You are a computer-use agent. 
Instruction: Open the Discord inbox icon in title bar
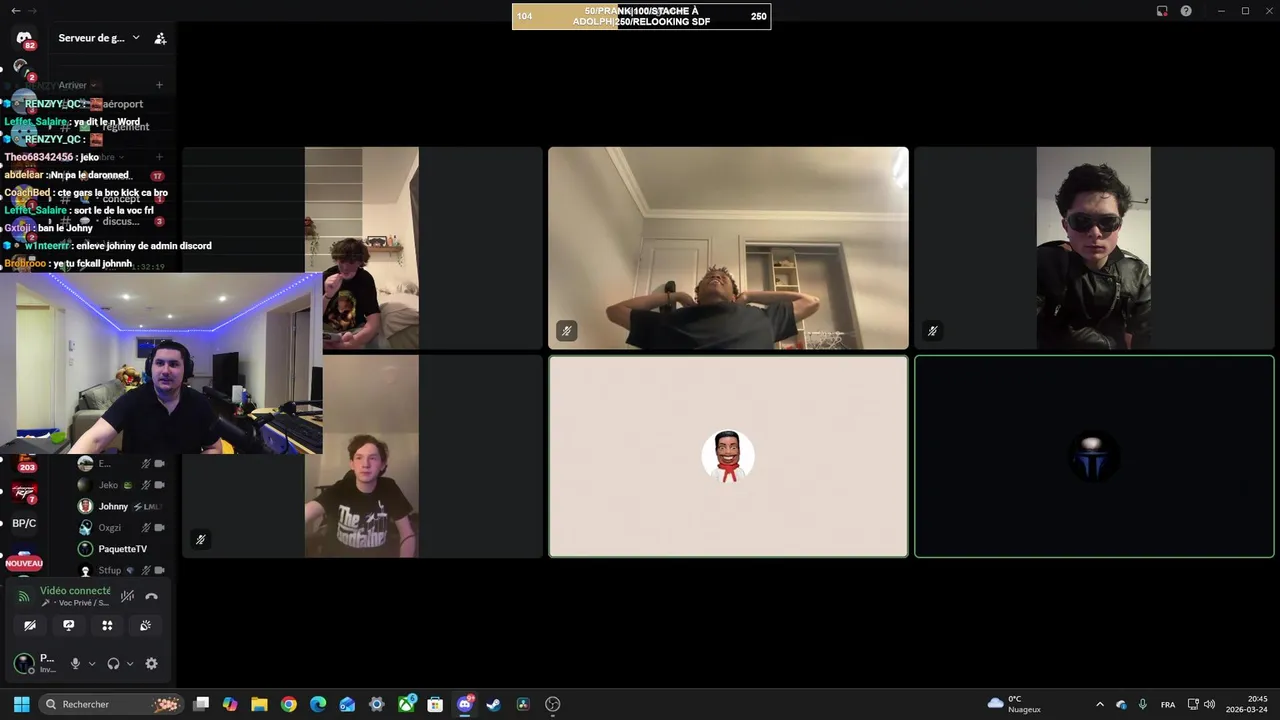1162,10
